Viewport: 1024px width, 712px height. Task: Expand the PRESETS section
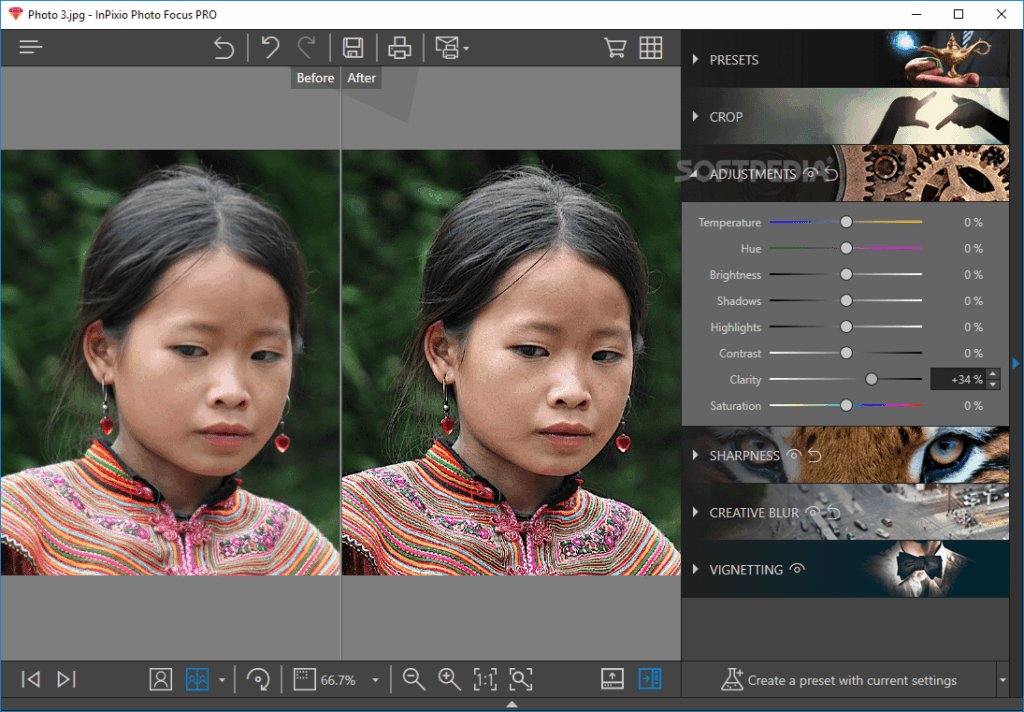tap(696, 59)
